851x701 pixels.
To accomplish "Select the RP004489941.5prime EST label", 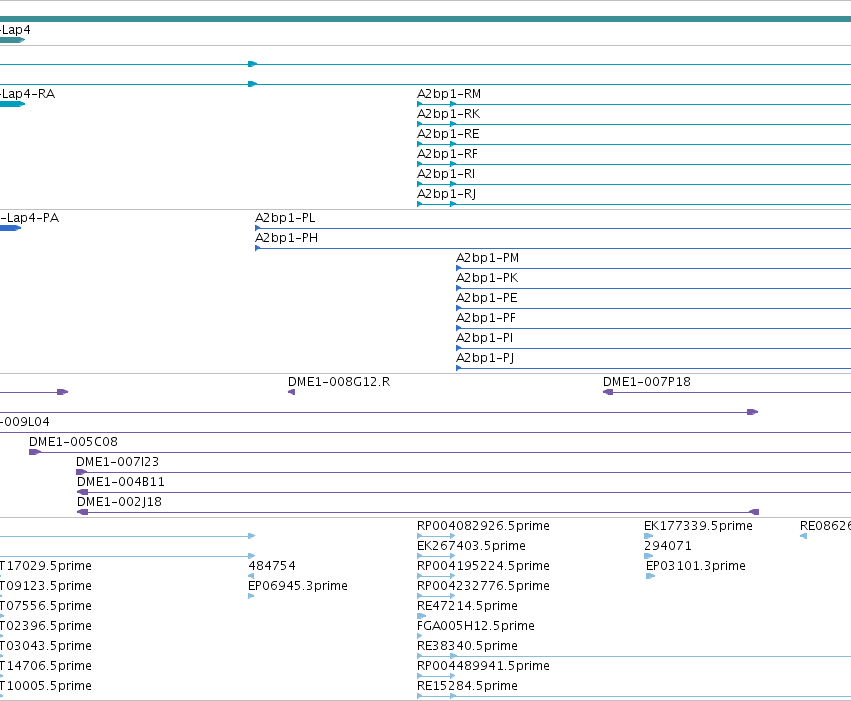I will coord(483,667).
